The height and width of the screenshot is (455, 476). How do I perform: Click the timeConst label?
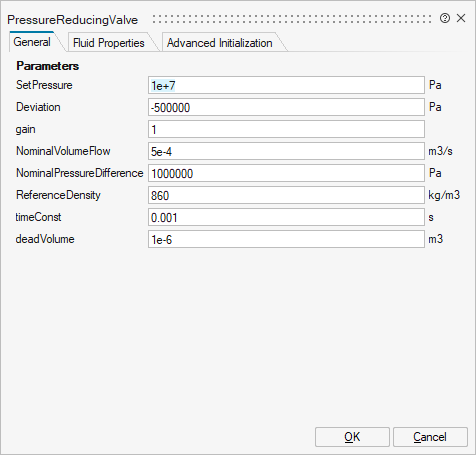click(x=38, y=217)
